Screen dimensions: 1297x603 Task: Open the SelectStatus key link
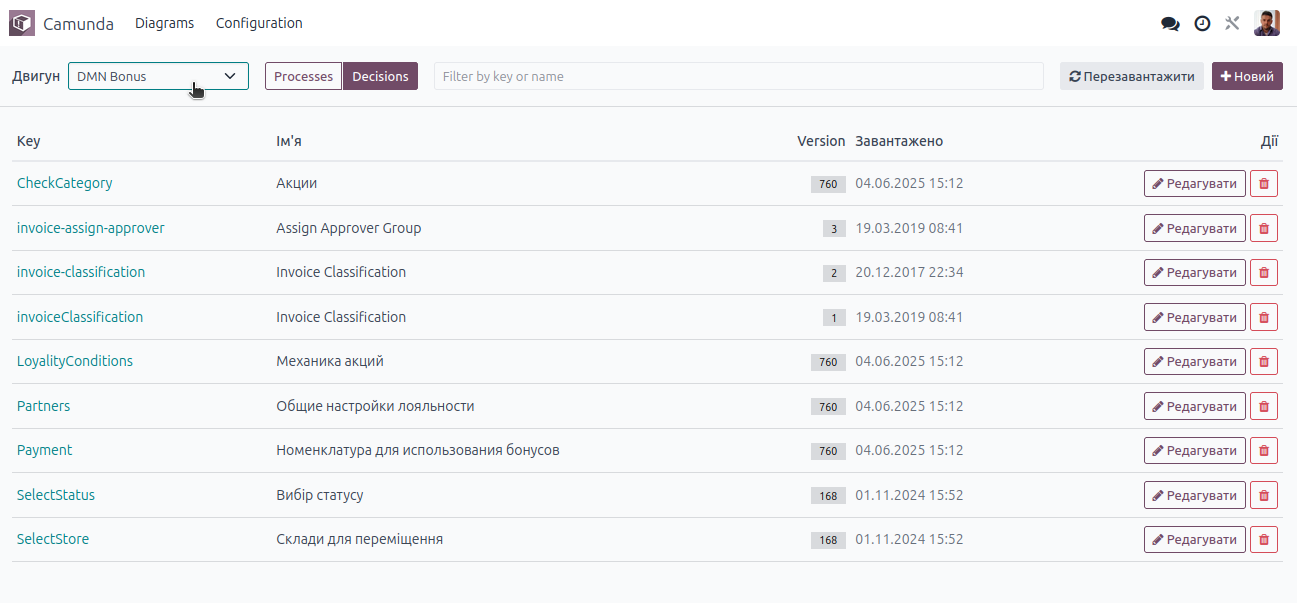point(56,495)
